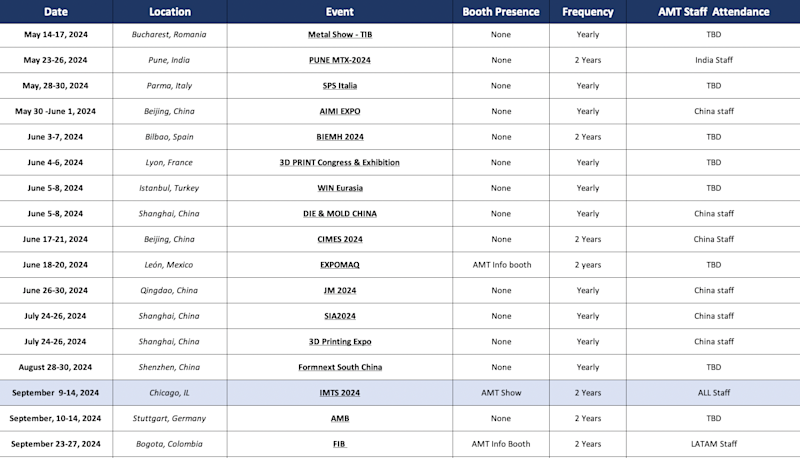800x458 pixels.
Task: Follow the SPS Italia link
Action: pyautogui.click(x=340, y=86)
